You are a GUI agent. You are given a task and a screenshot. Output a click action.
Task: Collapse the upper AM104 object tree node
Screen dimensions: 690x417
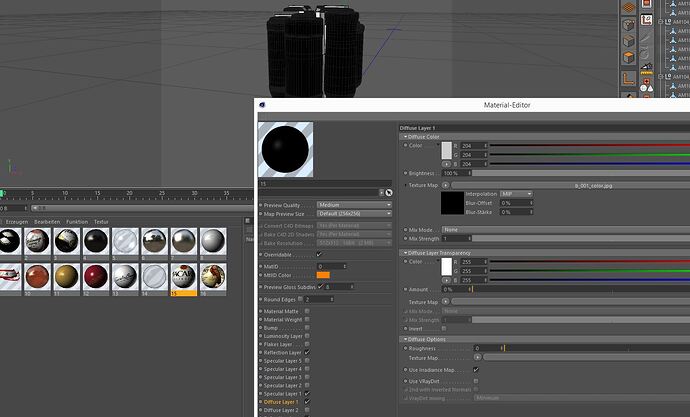[661, 21]
